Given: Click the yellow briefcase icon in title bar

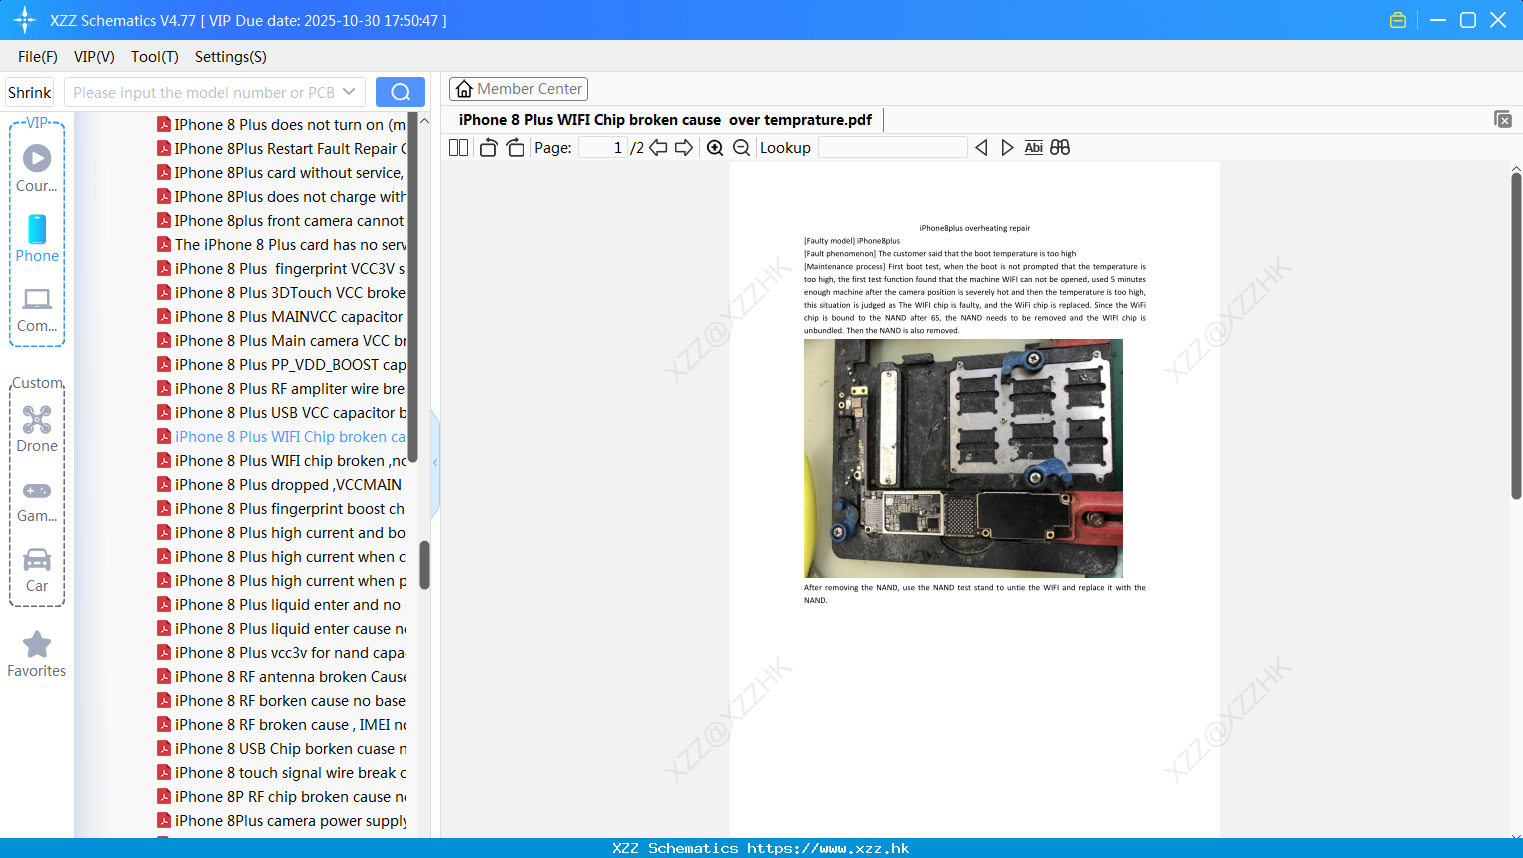Looking at the screenshot, I should pyautogui.click(x=1398, y=20).
